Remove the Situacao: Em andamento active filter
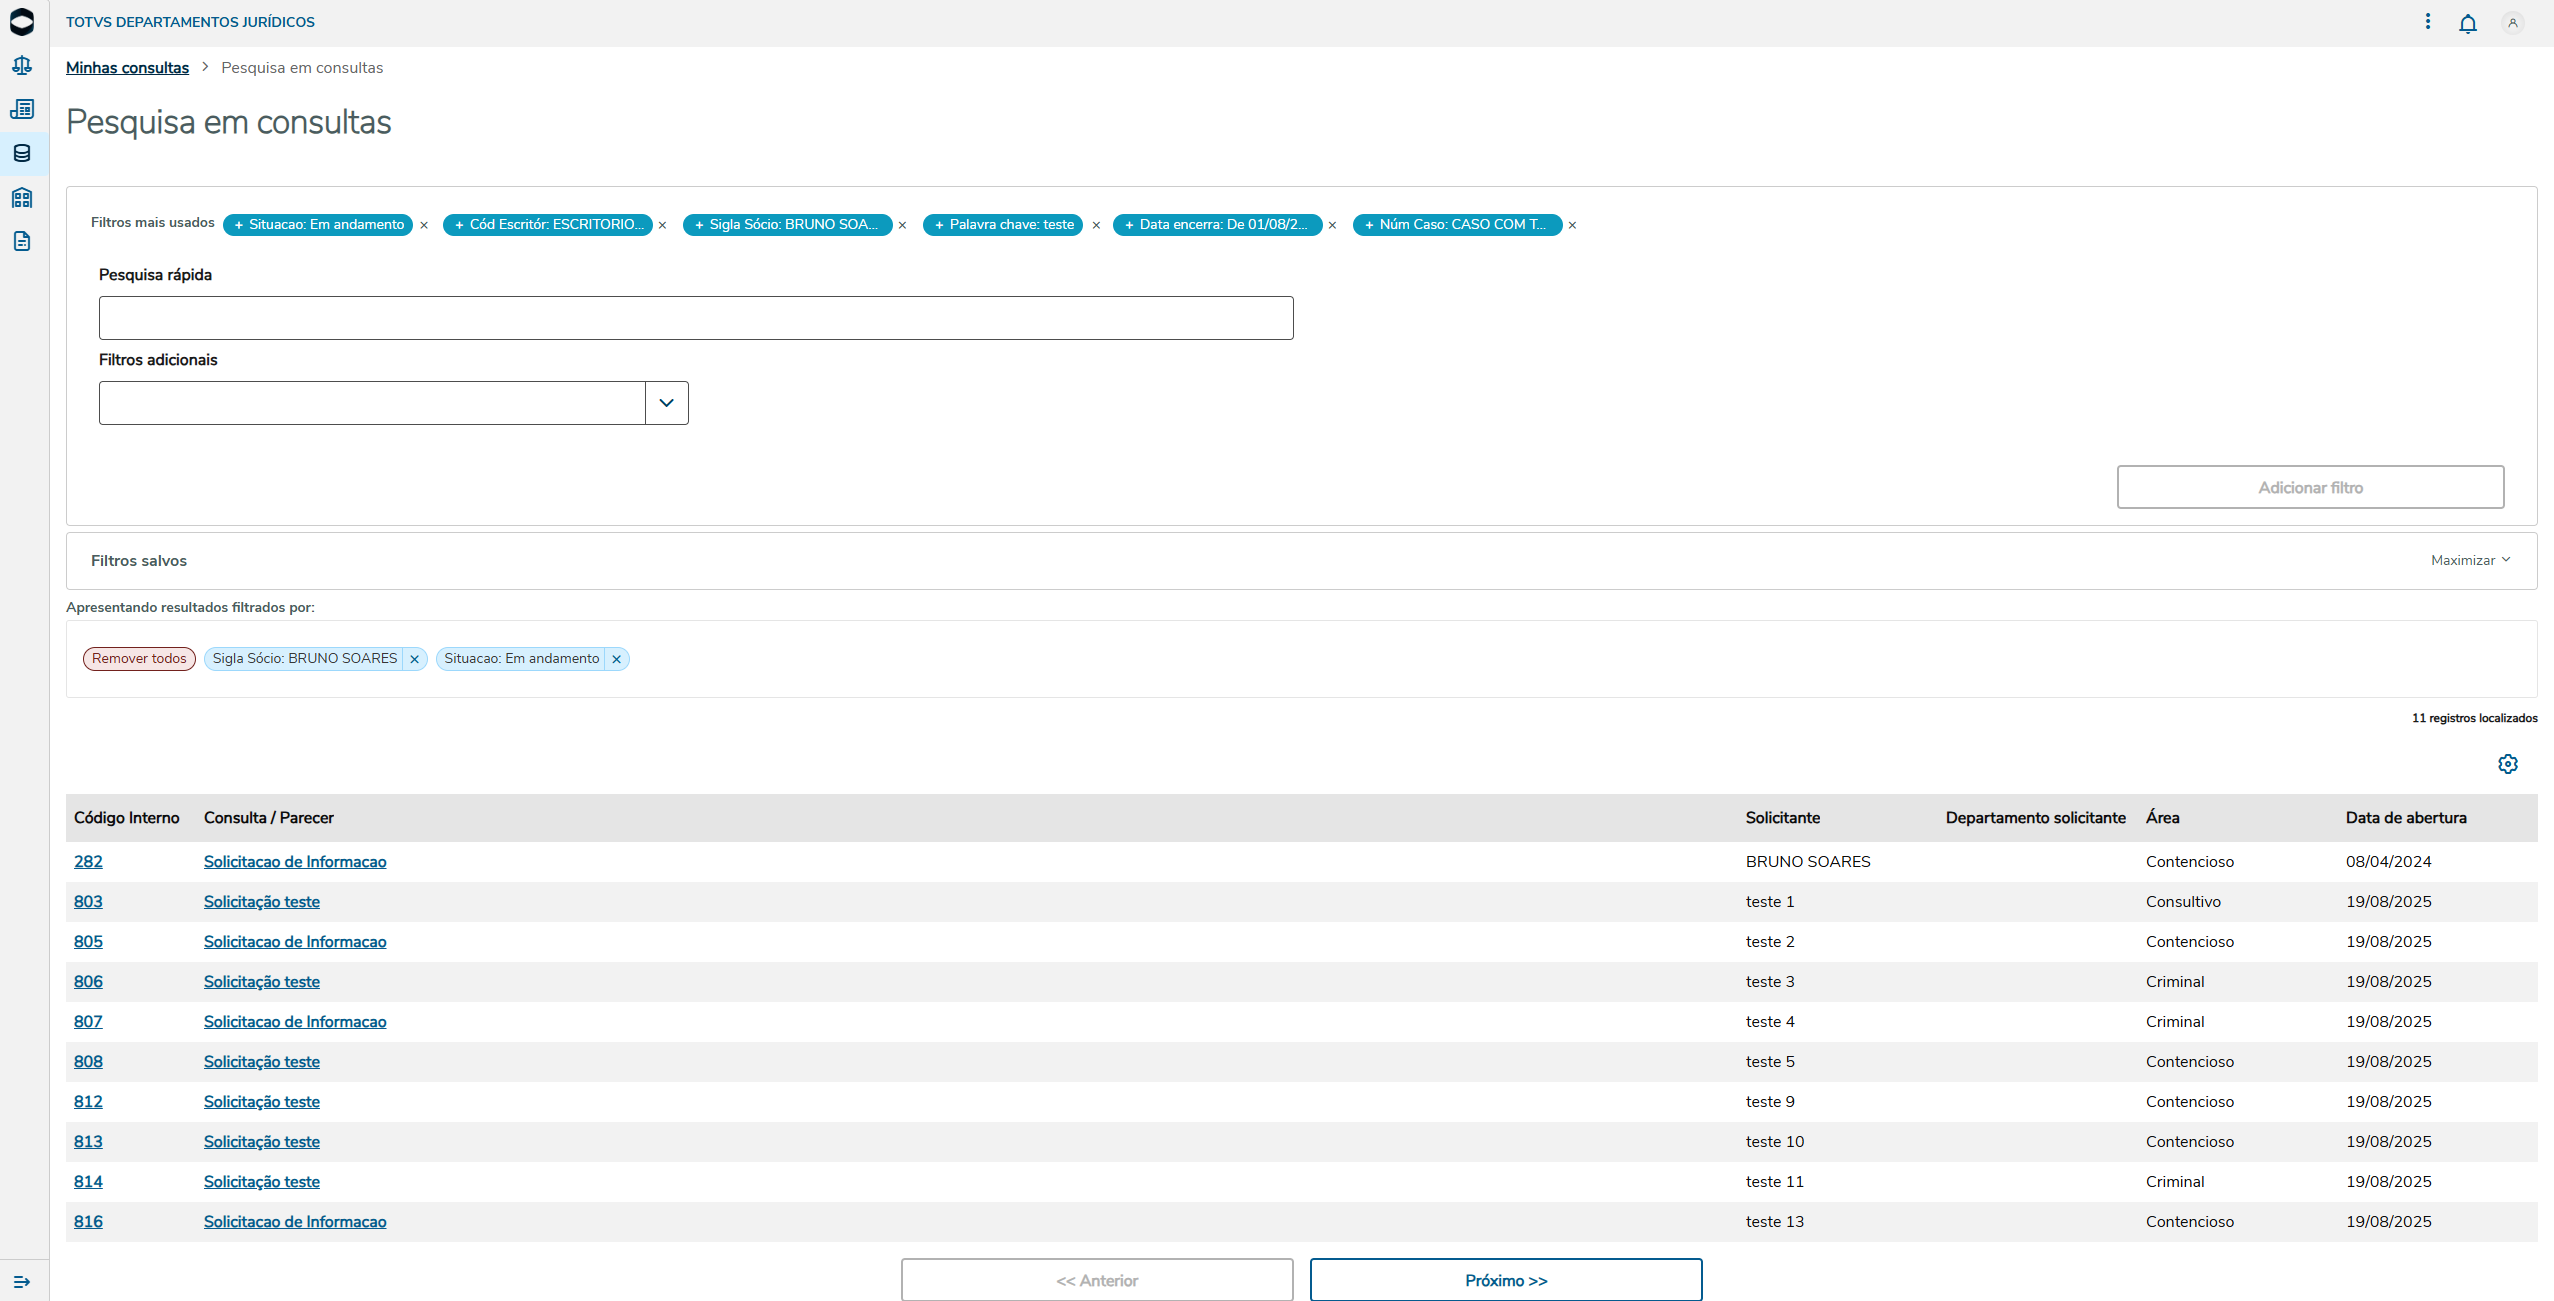The image size is (2554, 1301). (x=617, y=659)
